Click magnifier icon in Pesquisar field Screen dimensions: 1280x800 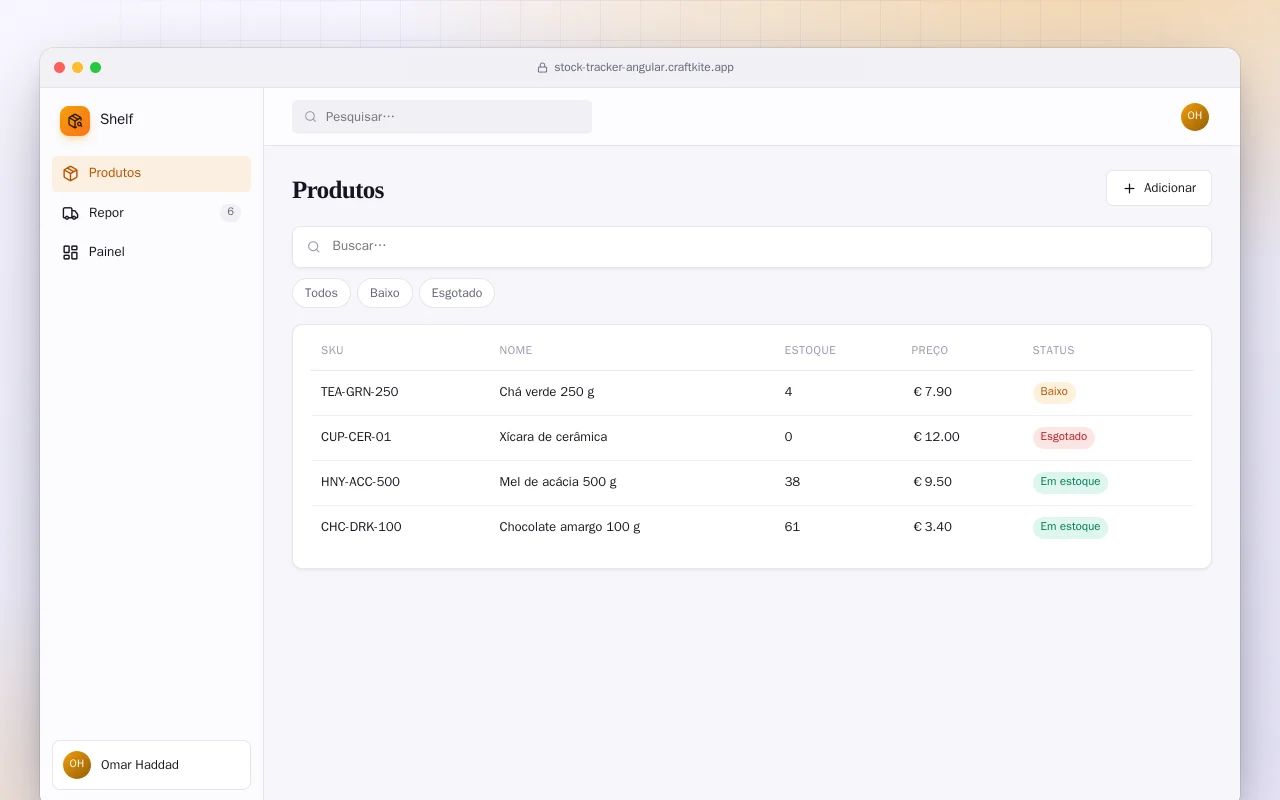(310, 117)
